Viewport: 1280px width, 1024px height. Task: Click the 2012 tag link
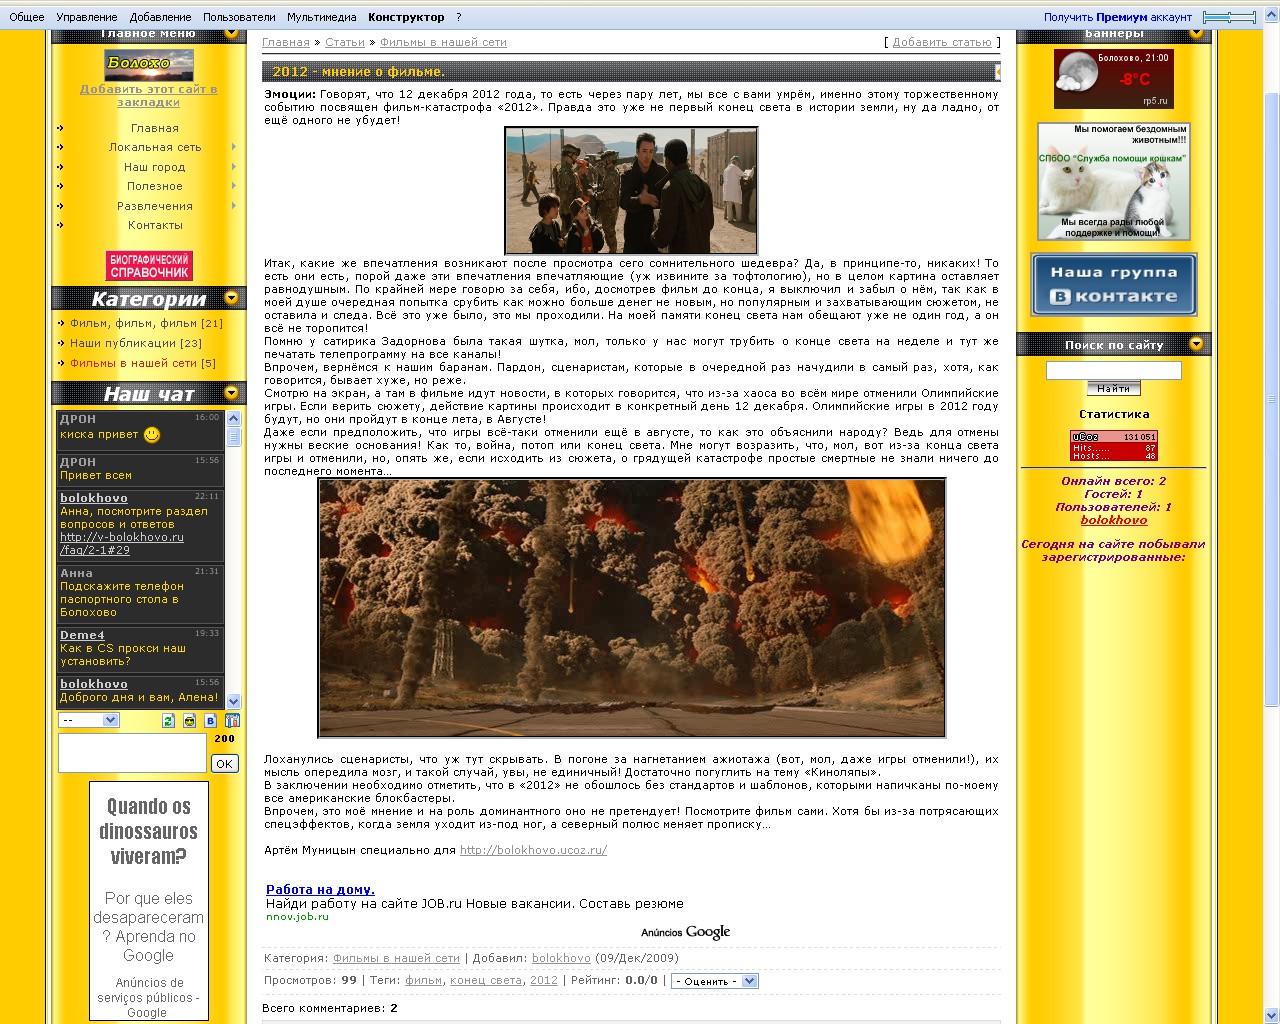pos(544,980)
